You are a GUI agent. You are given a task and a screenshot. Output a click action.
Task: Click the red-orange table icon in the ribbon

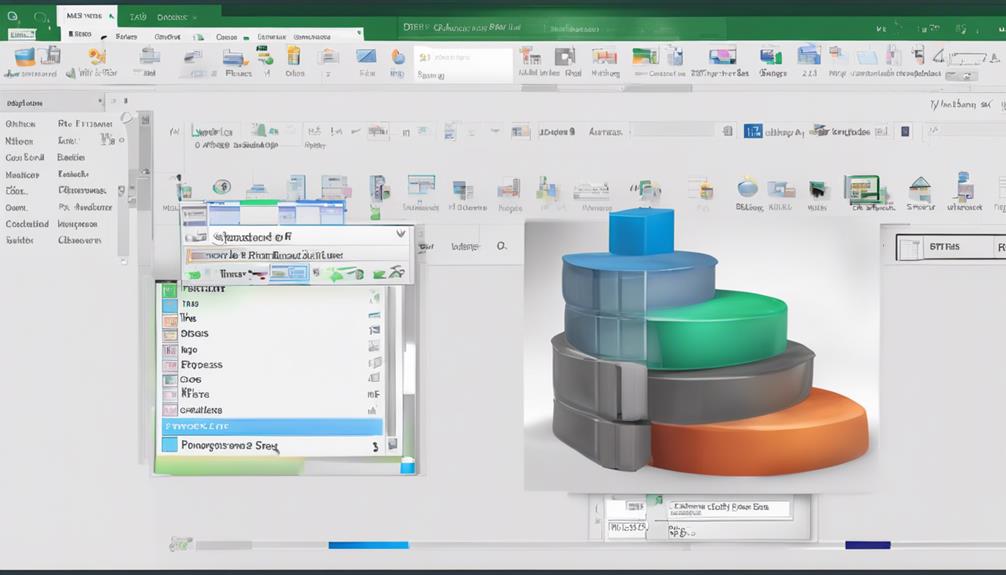pos(604,56)
